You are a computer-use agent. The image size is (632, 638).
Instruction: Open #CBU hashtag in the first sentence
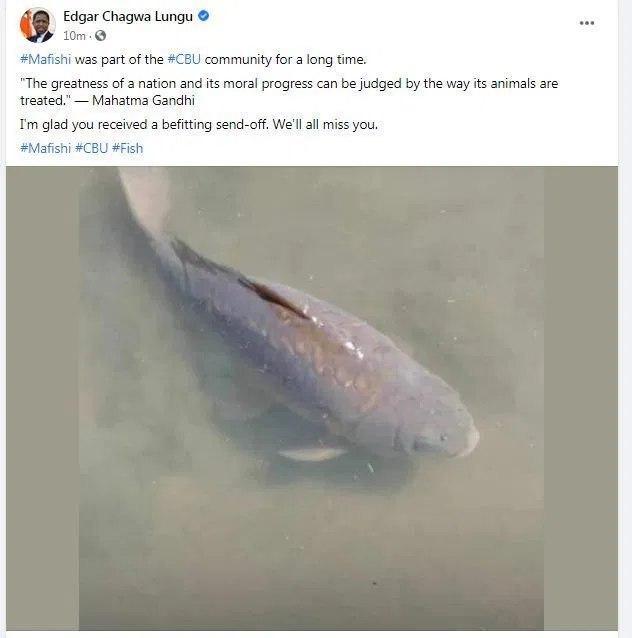point(184,59)
